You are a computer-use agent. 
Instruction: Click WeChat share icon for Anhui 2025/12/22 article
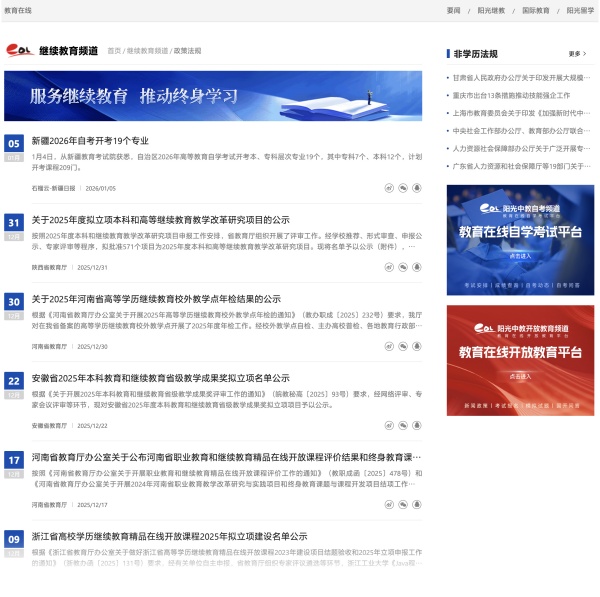[x=403, y=425]
